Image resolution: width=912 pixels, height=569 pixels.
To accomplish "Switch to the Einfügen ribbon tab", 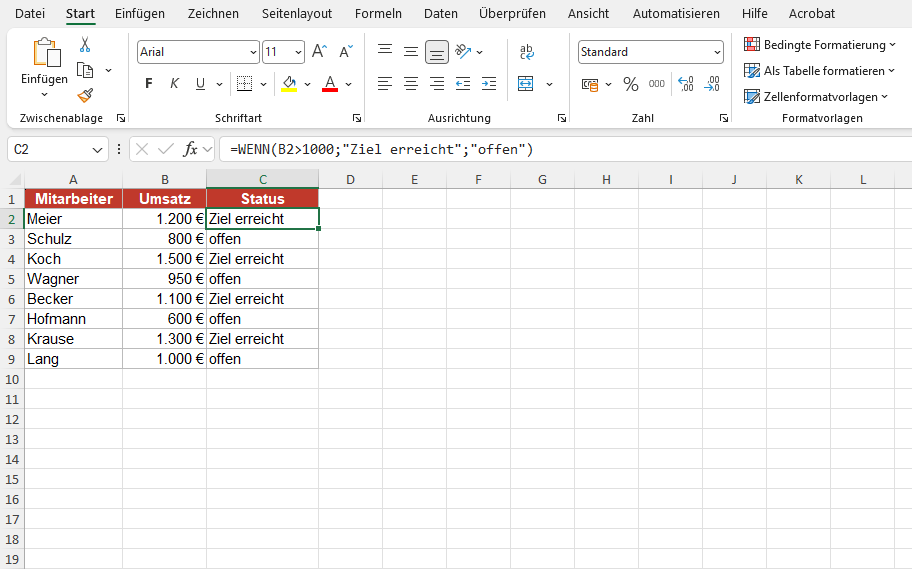I will pyautogui.click(x=140, y=13).
